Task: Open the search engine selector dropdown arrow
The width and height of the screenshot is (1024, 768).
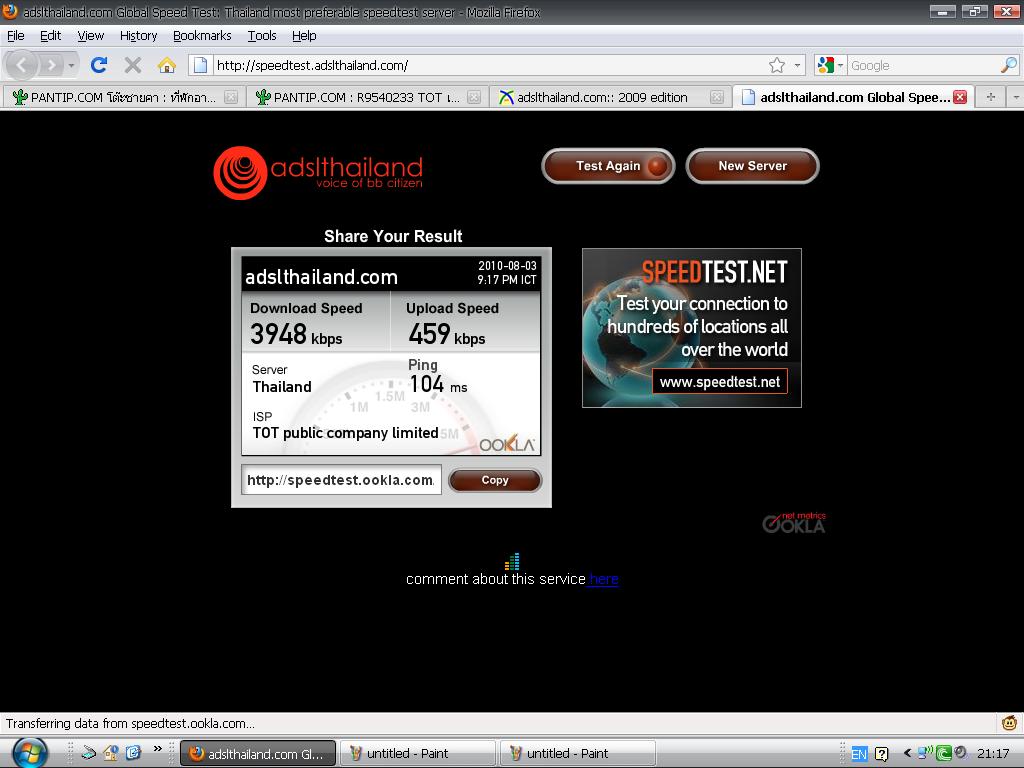Action: (x=840, y=65)
